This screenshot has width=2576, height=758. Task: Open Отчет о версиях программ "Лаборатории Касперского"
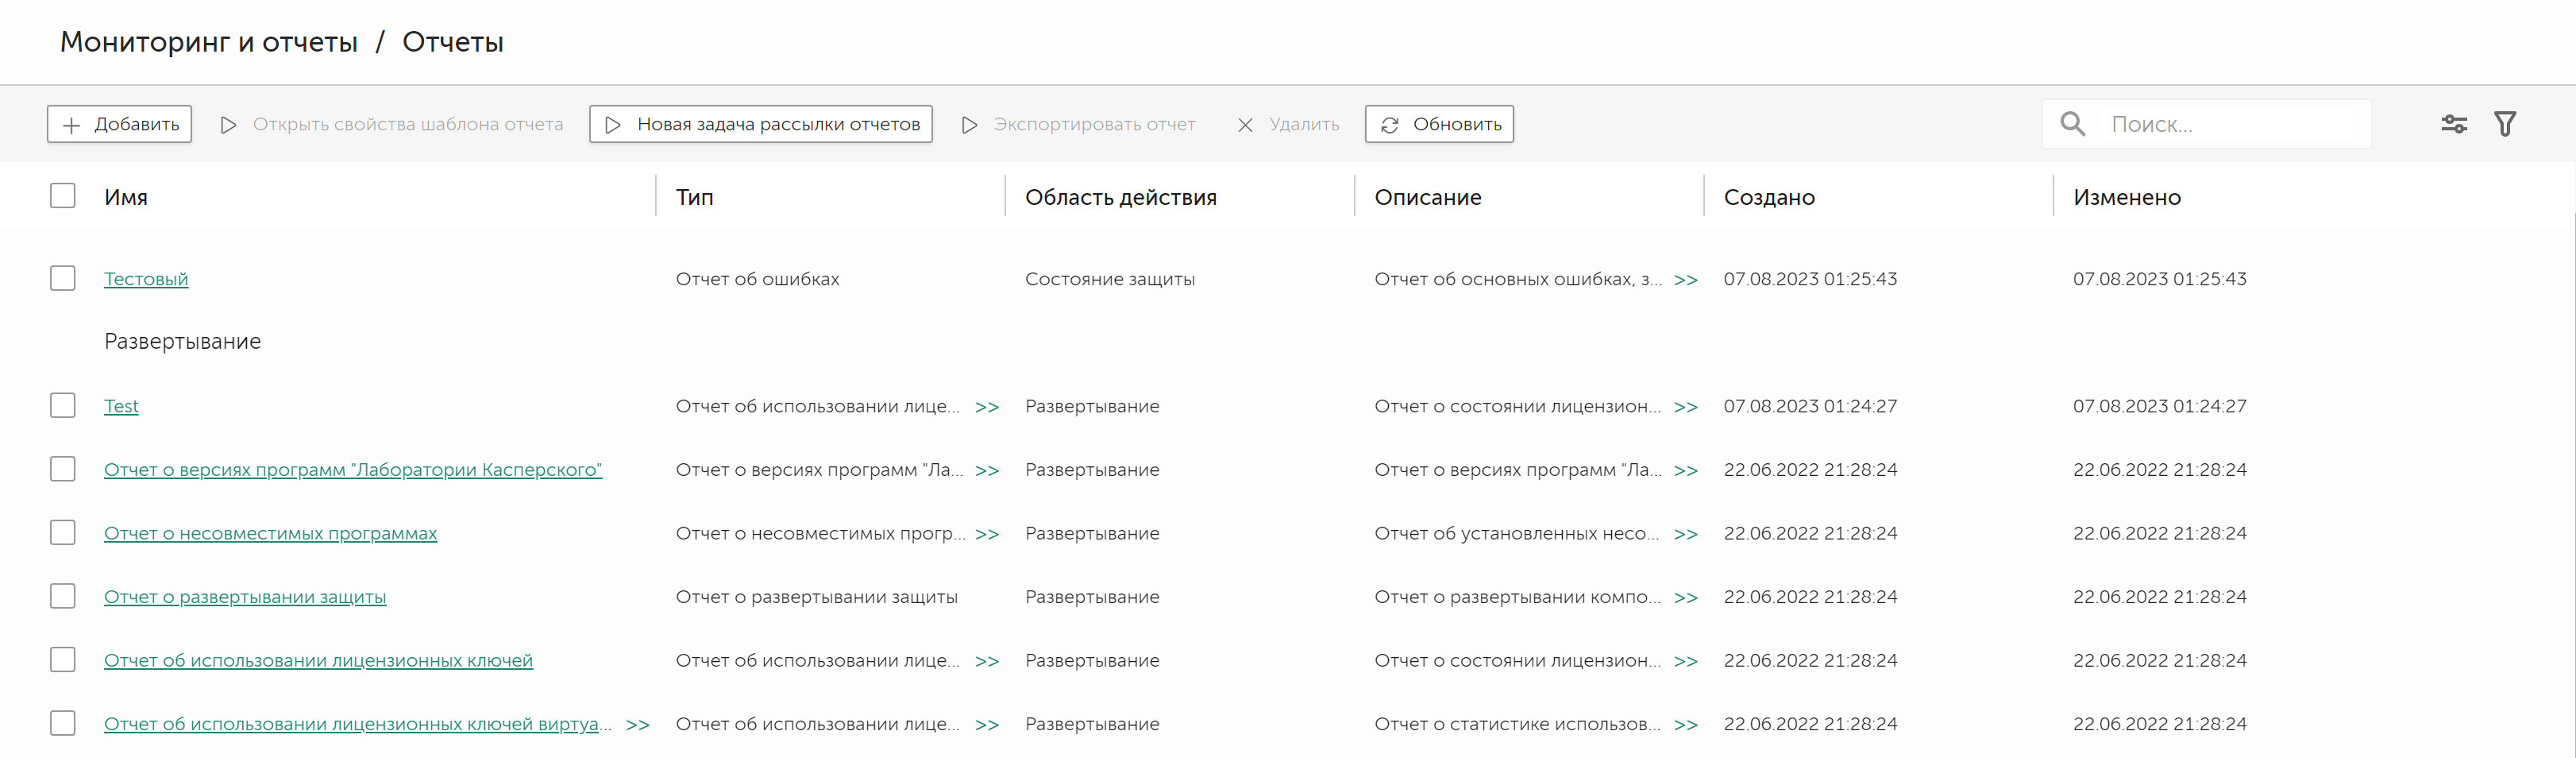coord(353,470)
